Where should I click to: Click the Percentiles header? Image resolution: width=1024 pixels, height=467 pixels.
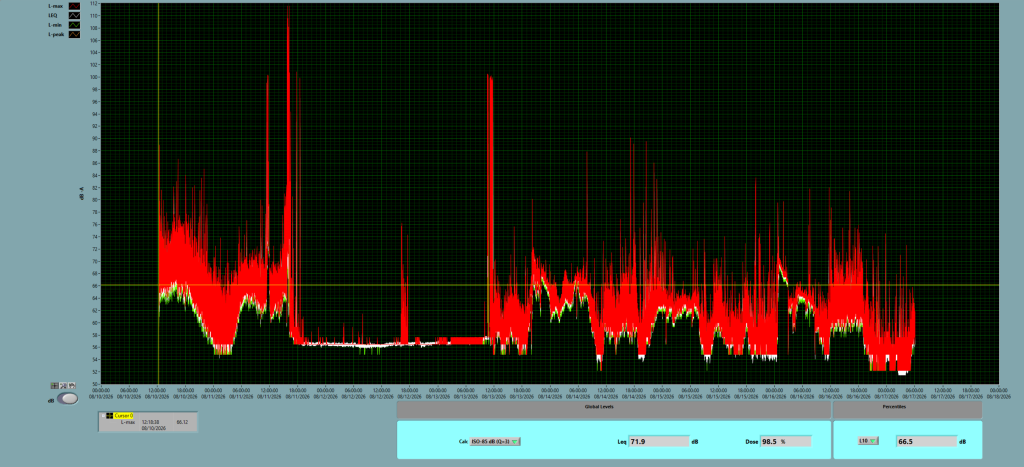point(907,410)
